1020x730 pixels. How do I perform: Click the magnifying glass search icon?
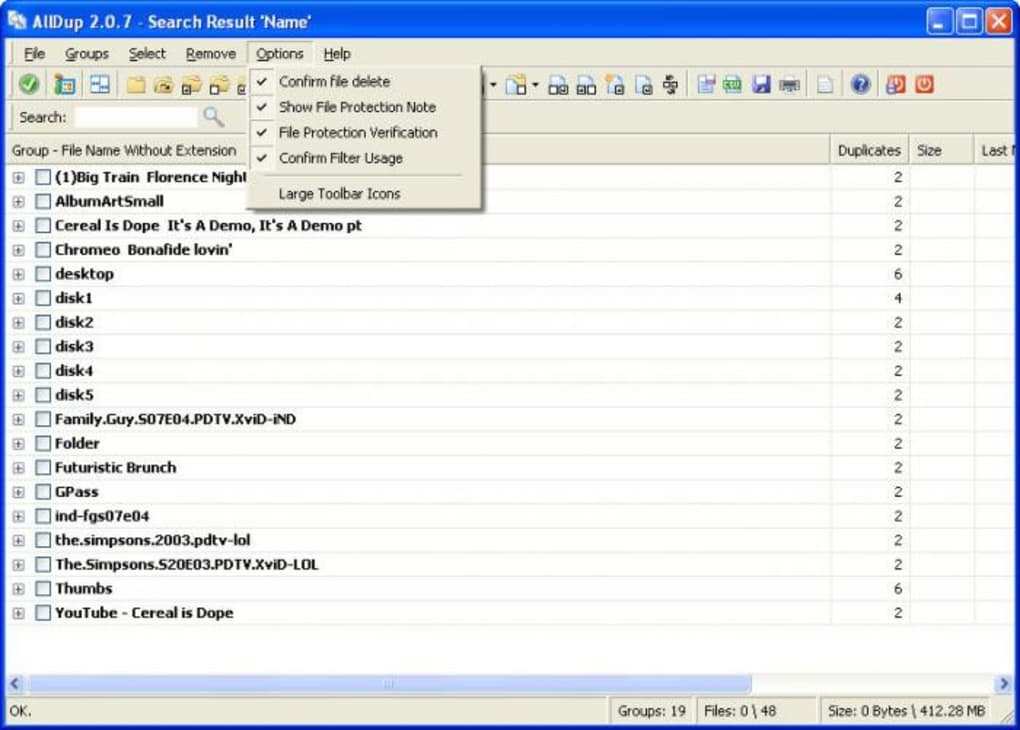(213, 117)
